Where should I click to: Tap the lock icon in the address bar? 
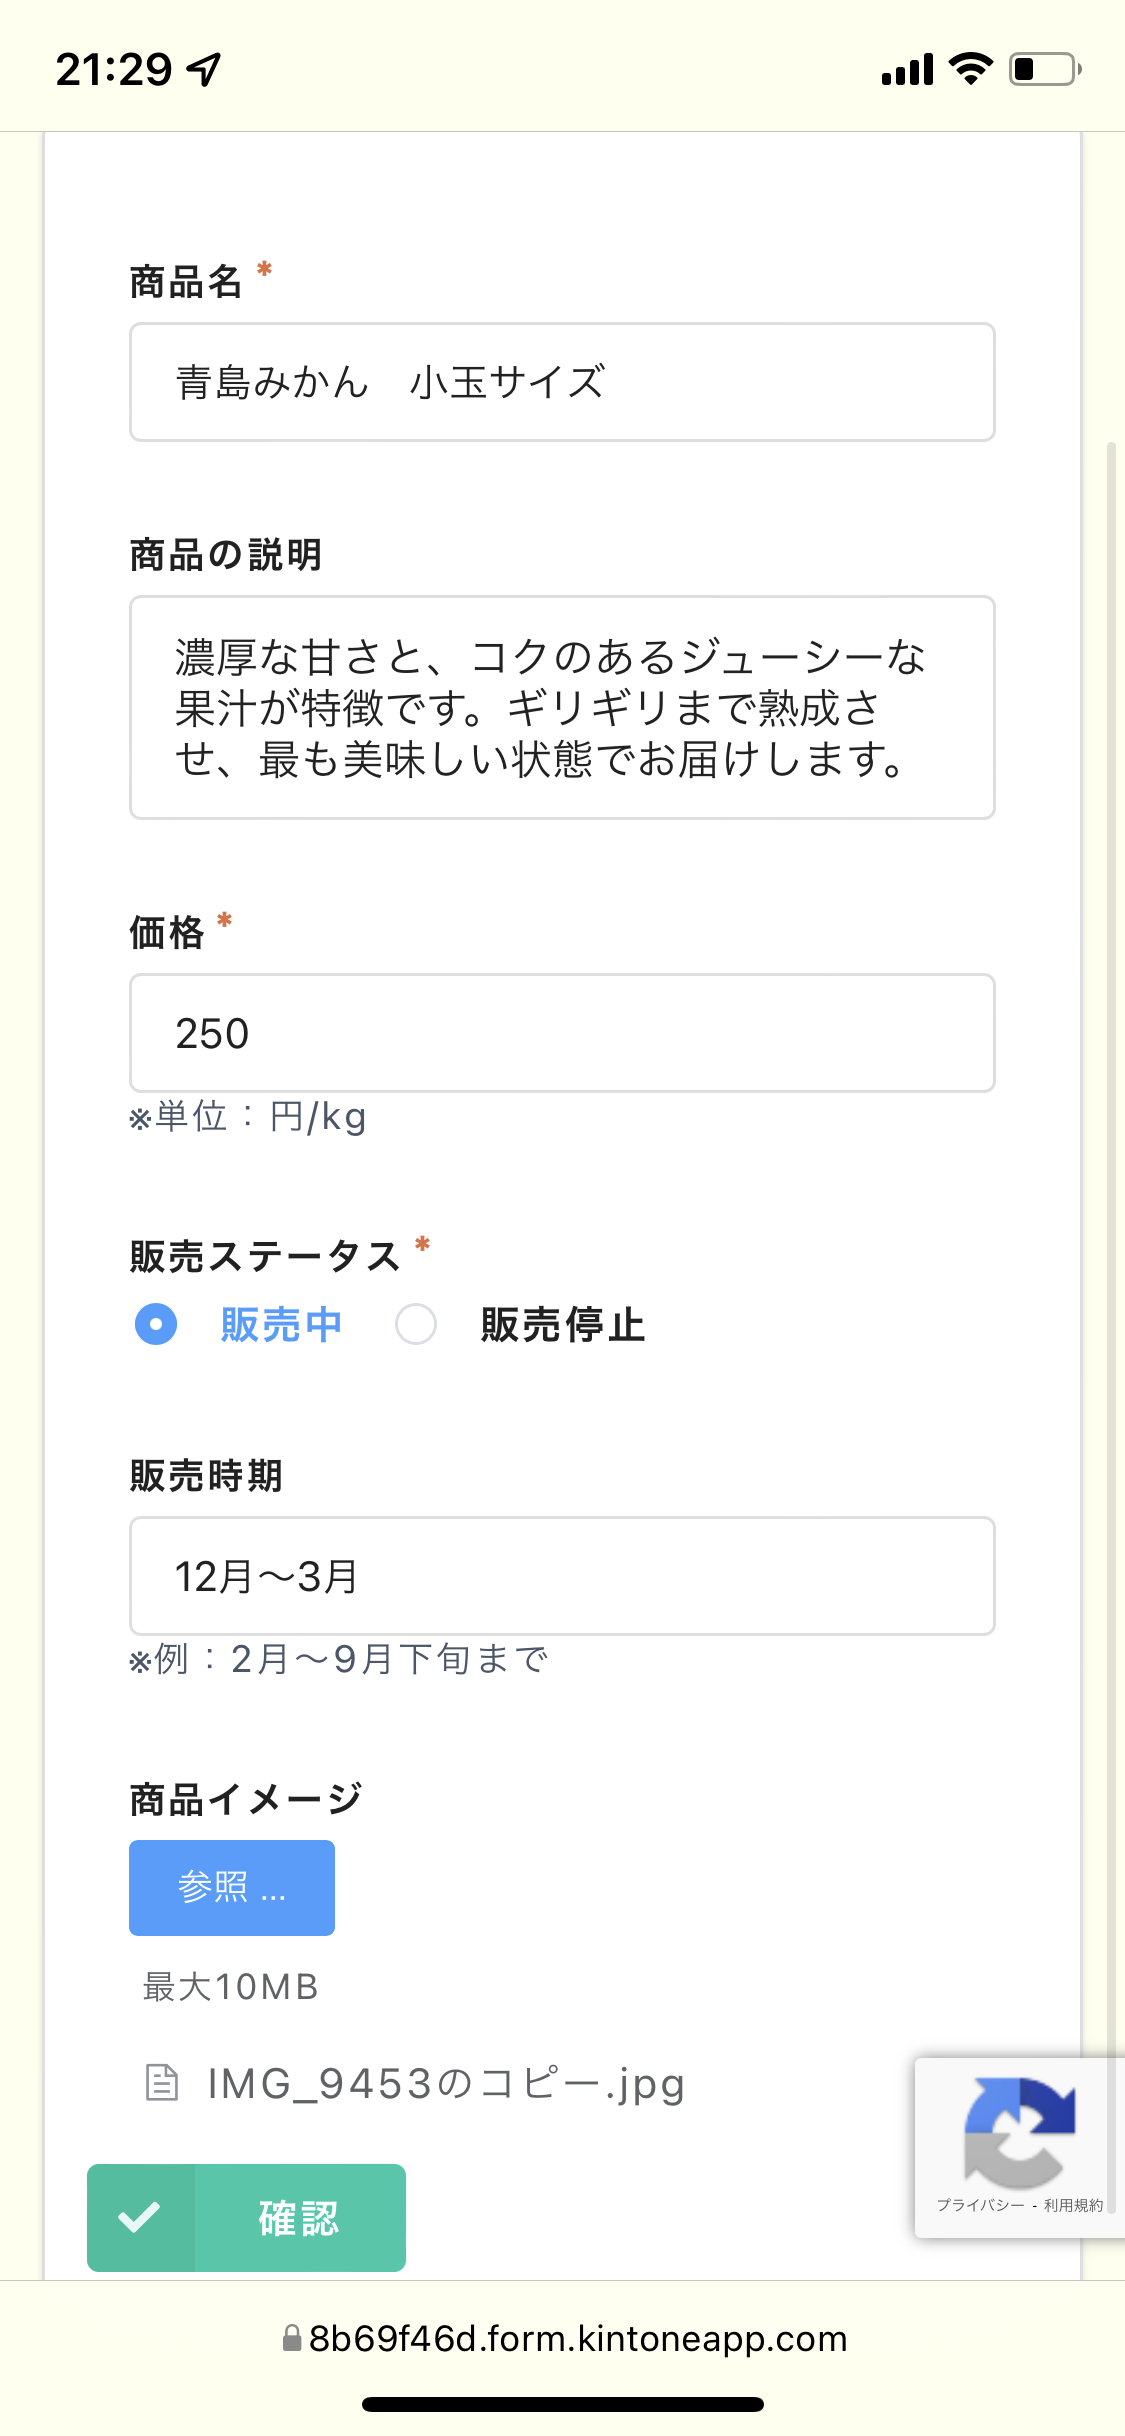coord(292,2338)
